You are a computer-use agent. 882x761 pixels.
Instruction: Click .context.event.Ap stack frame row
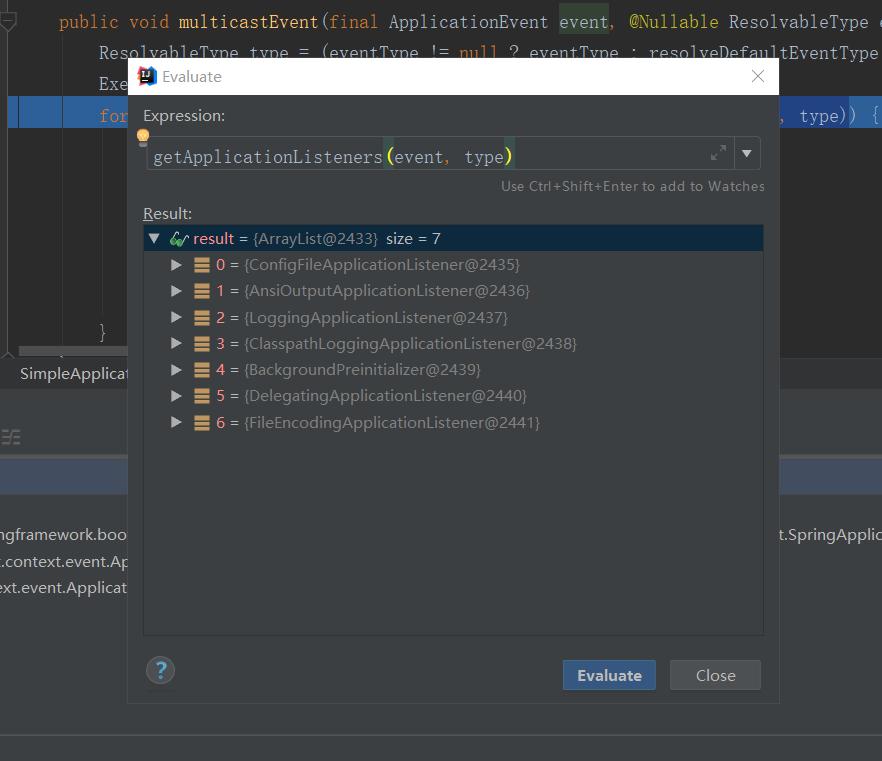(64, 561)
